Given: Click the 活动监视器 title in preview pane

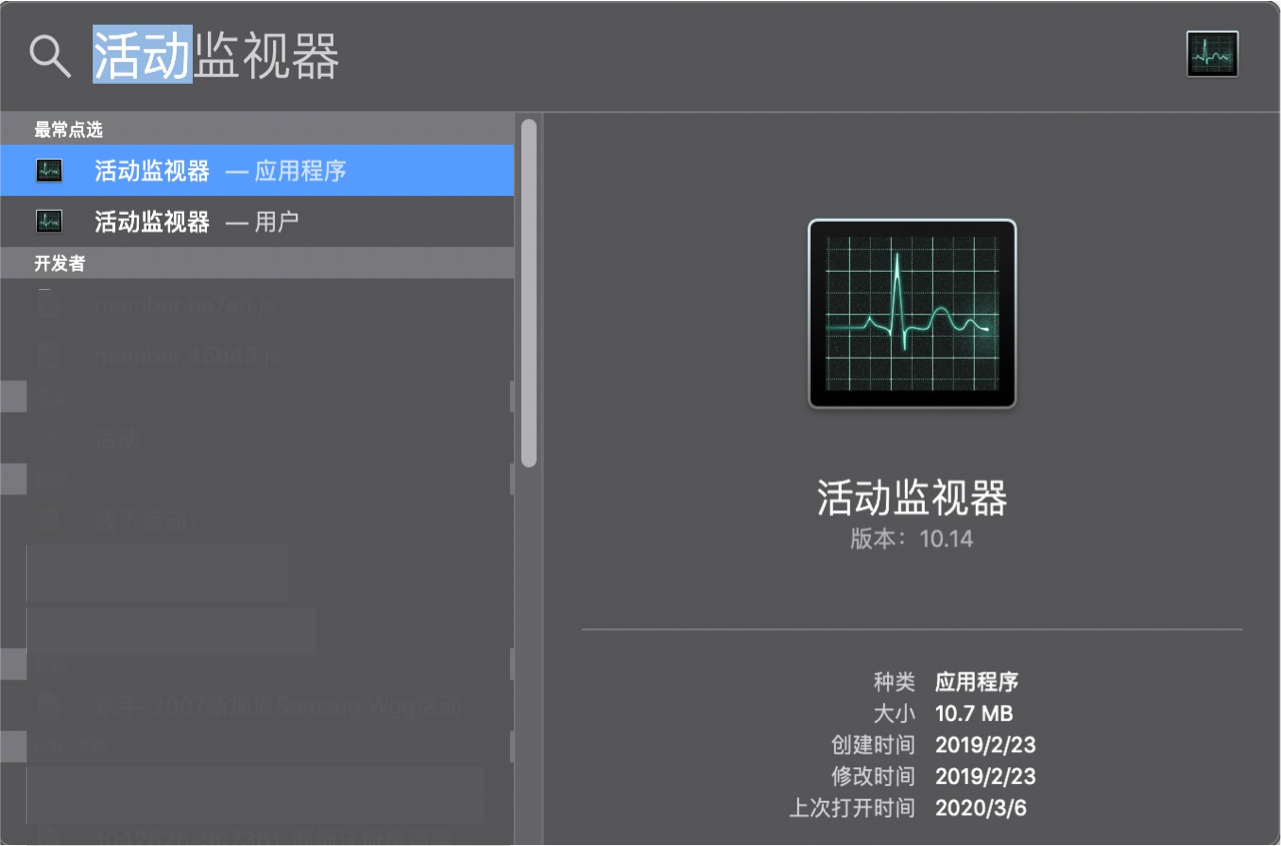Looking at the screenshot, I should click(x=912, y=497).
